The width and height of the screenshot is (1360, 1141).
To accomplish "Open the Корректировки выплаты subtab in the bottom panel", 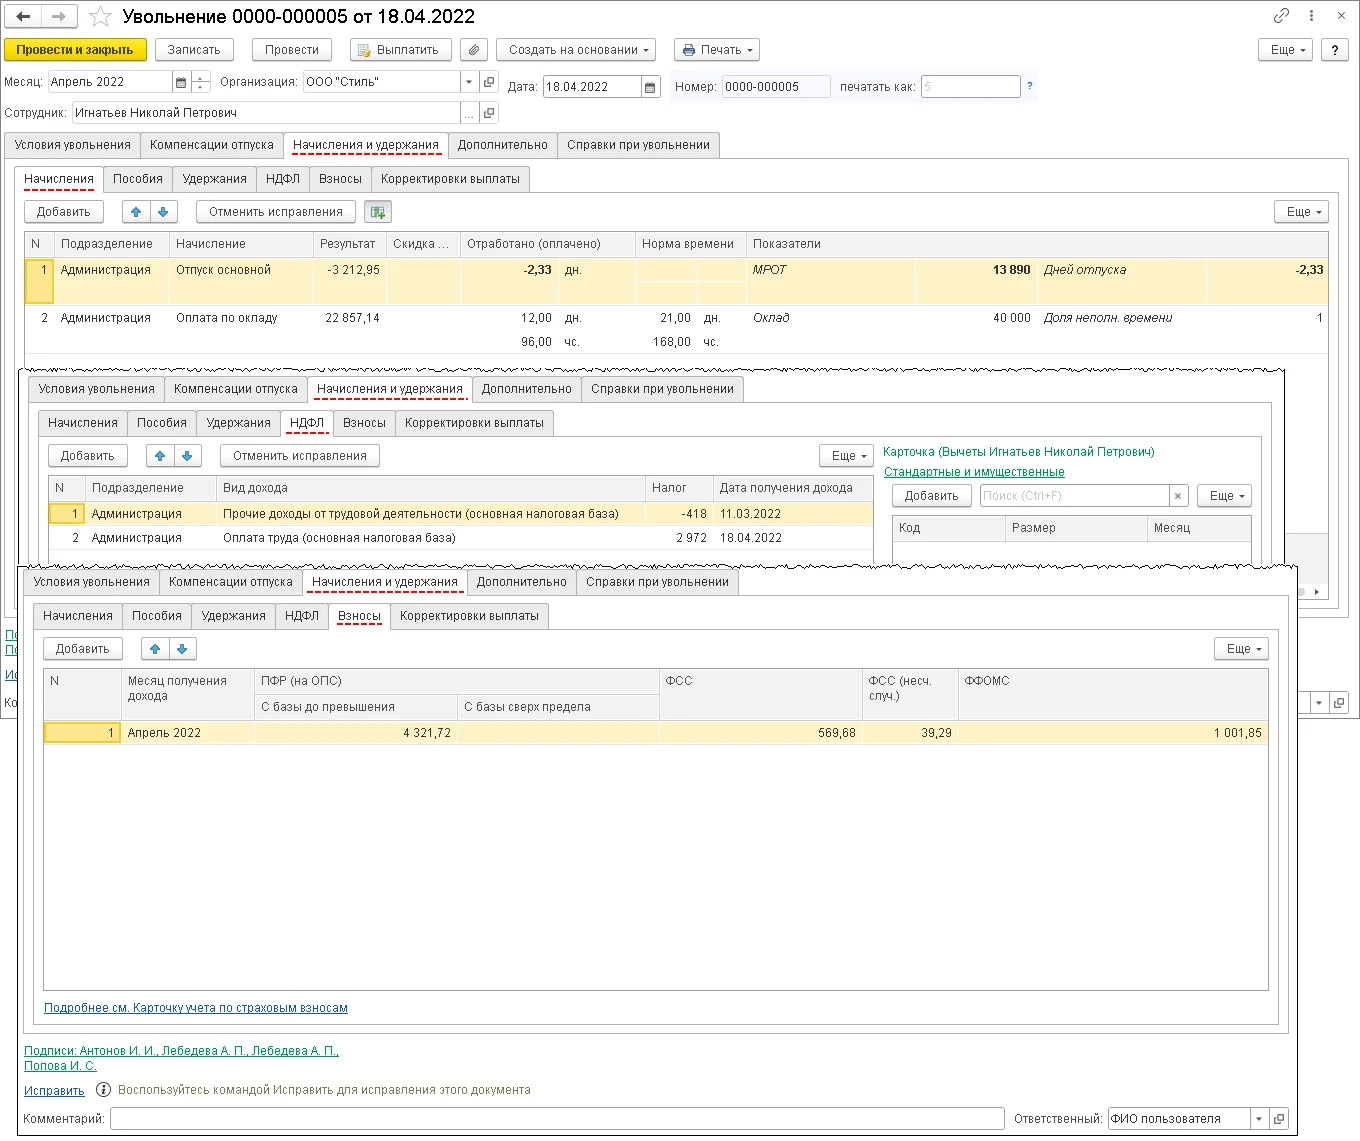I will click(x=469, y=616).
